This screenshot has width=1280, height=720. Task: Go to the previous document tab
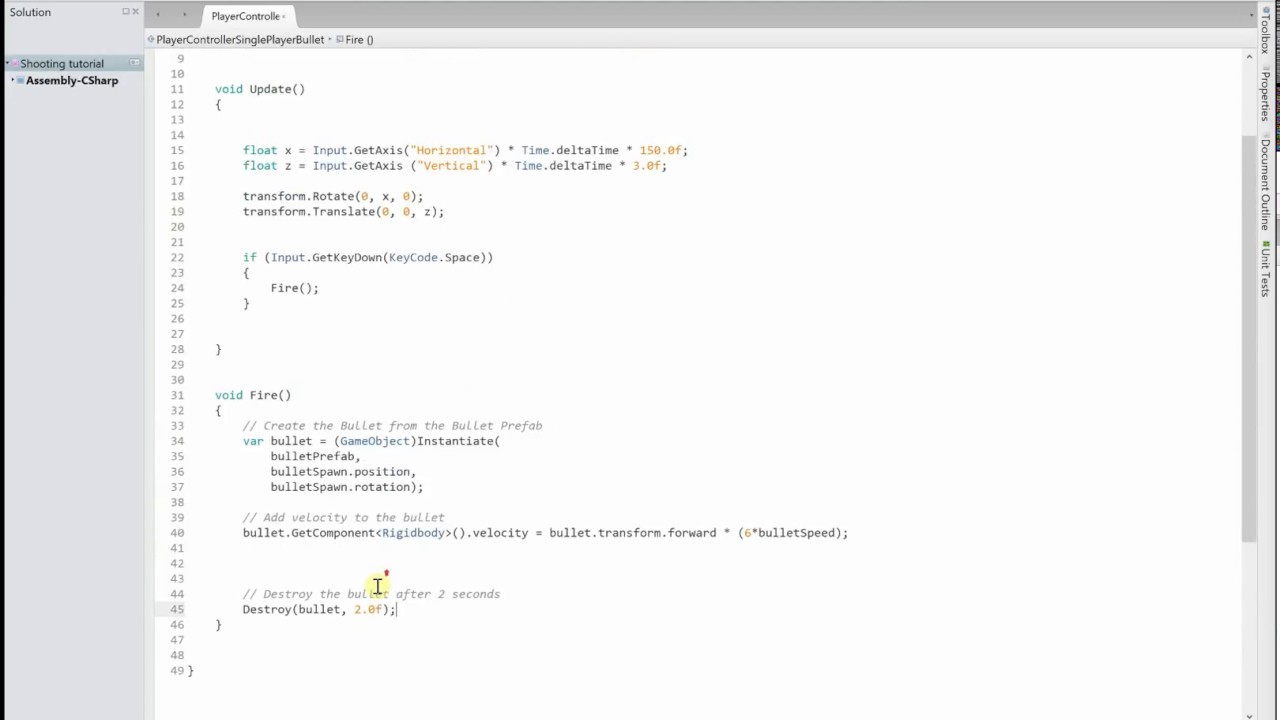click(x=158, y=15)
